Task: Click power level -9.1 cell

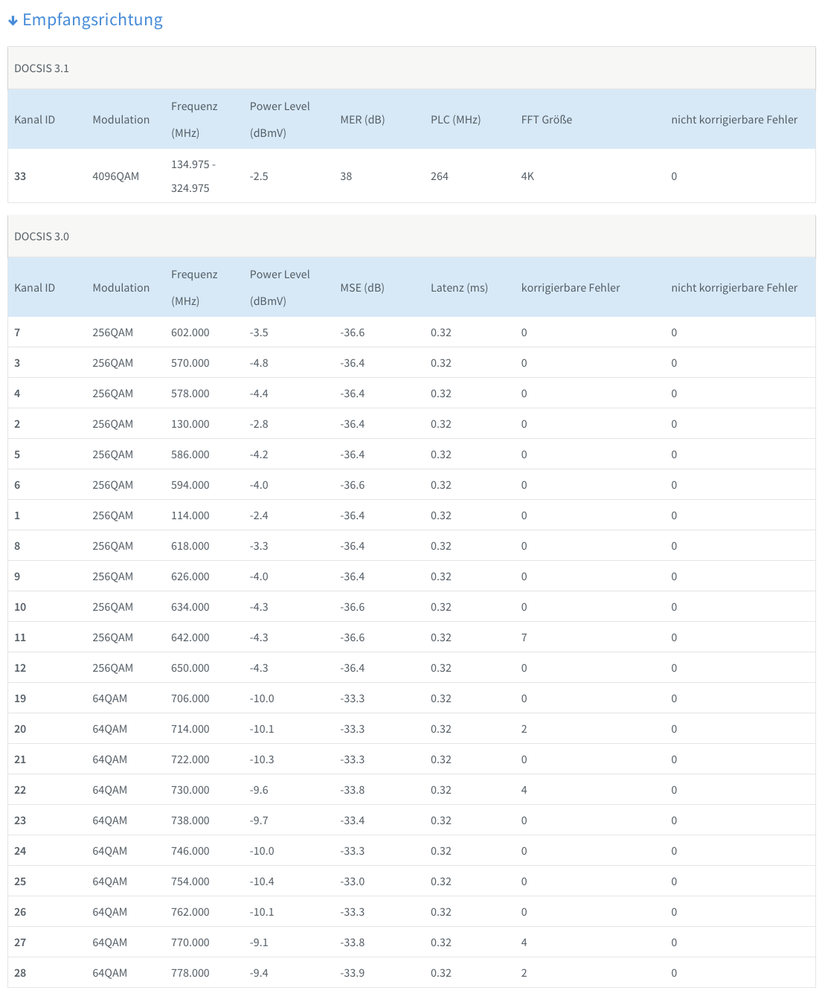Action: point(259,943)
